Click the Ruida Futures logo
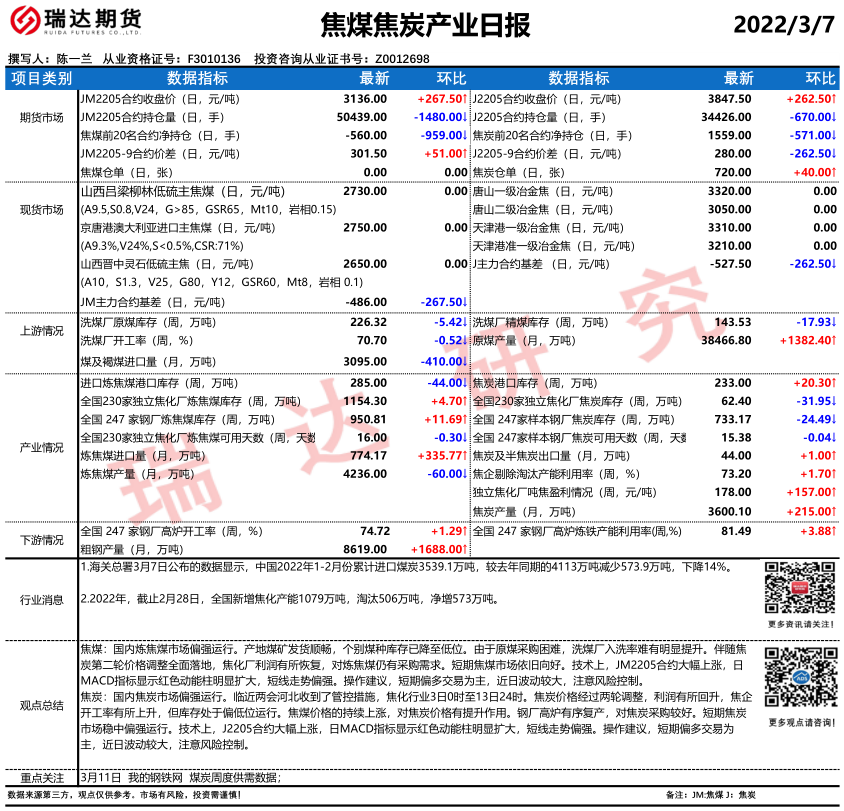Image resolution: width=844 pixels, height=811 pixels. click(75, 23)
